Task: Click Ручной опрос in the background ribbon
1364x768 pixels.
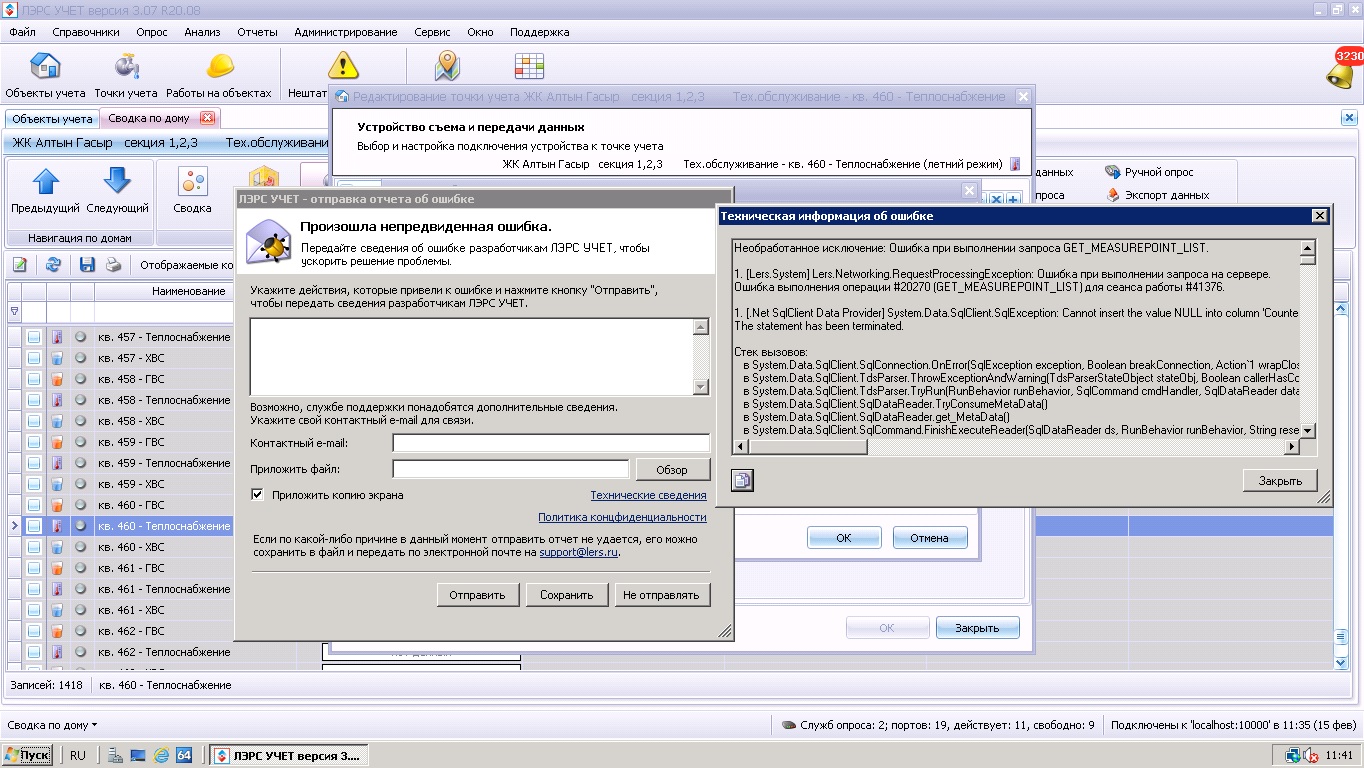Action: (x=1149, y=172)
